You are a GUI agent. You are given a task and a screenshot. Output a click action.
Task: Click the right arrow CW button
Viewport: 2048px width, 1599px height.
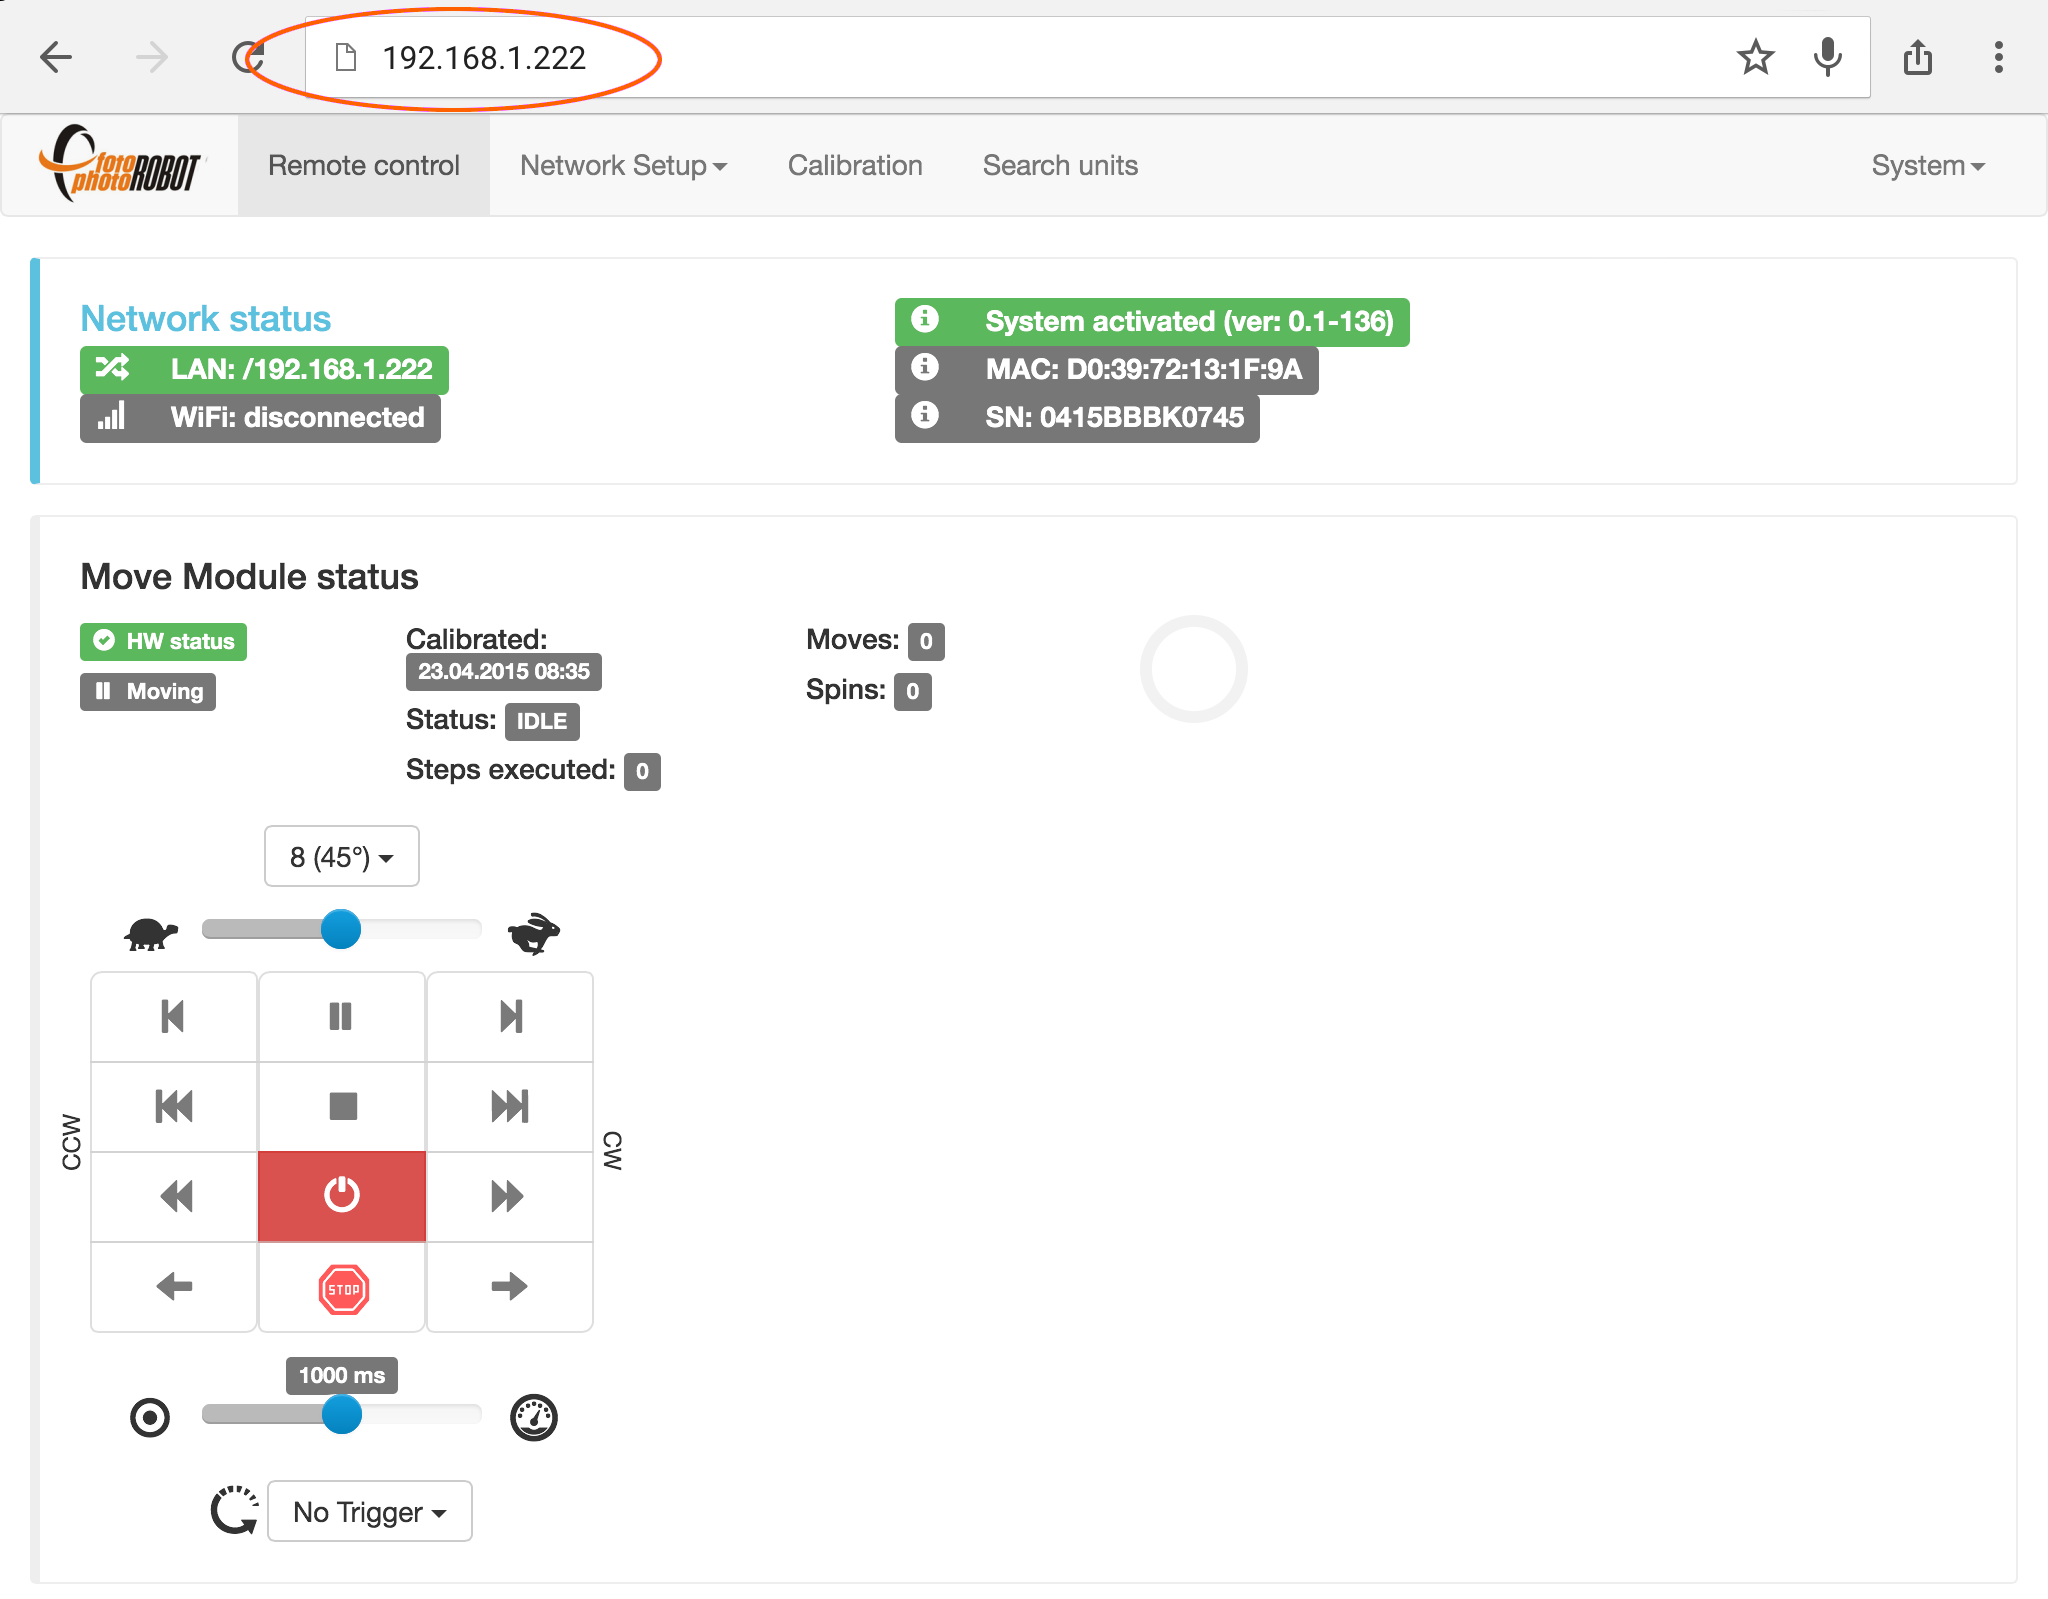pos(510,1286)
